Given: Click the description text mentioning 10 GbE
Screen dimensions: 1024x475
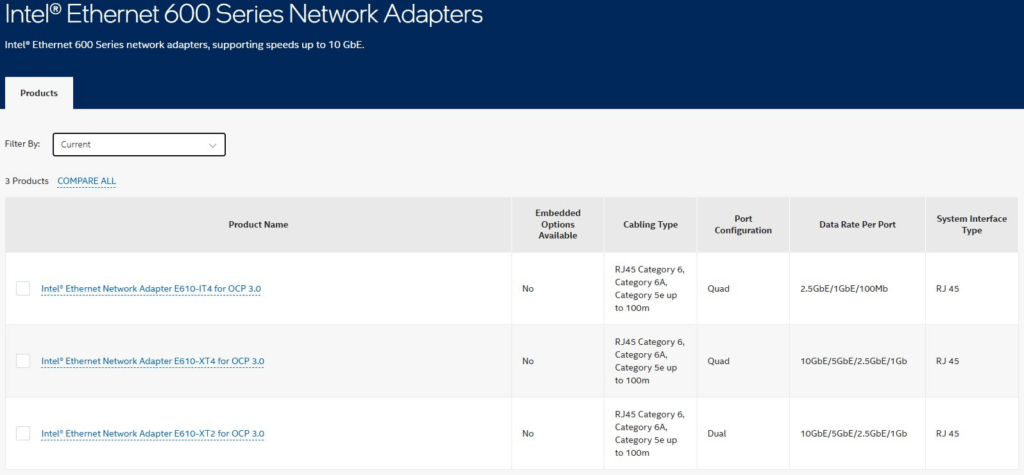Looking at the screenshot, I should tap(184, 46).
